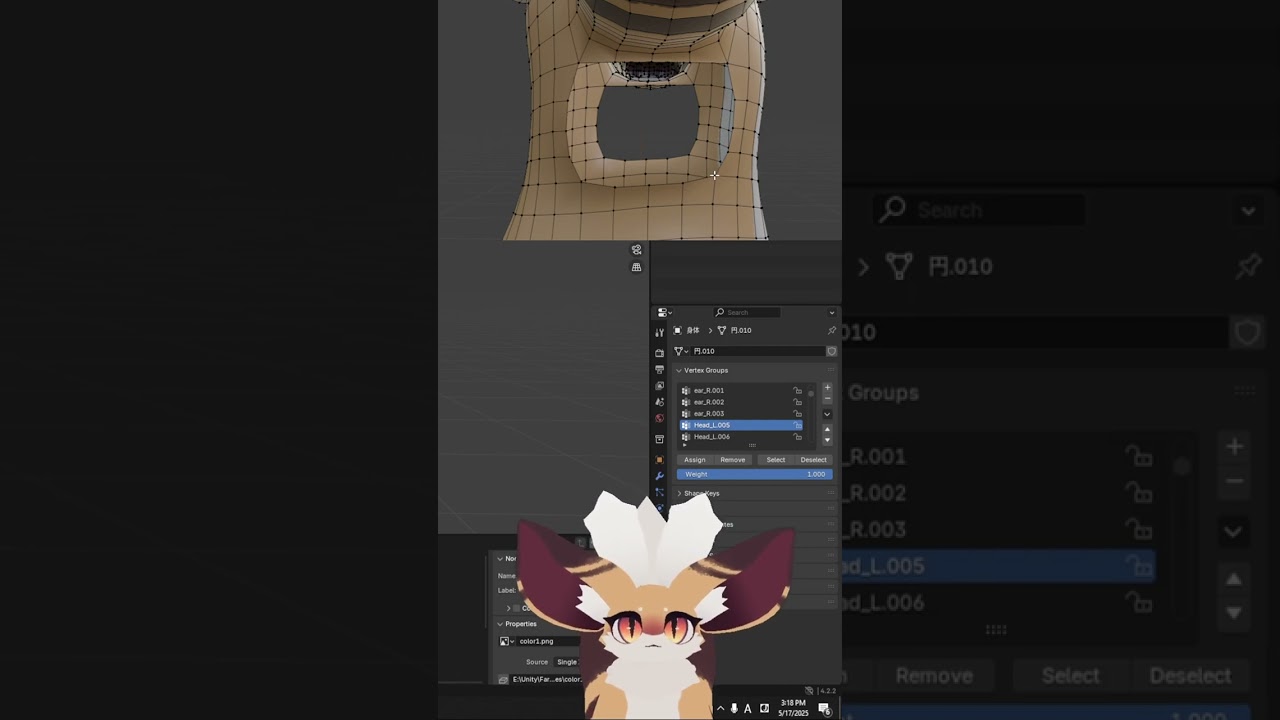Viewport: 1280px width, 720px height.
Task: Remove vertex group with minus button
Action: click(x=827, y=399)
